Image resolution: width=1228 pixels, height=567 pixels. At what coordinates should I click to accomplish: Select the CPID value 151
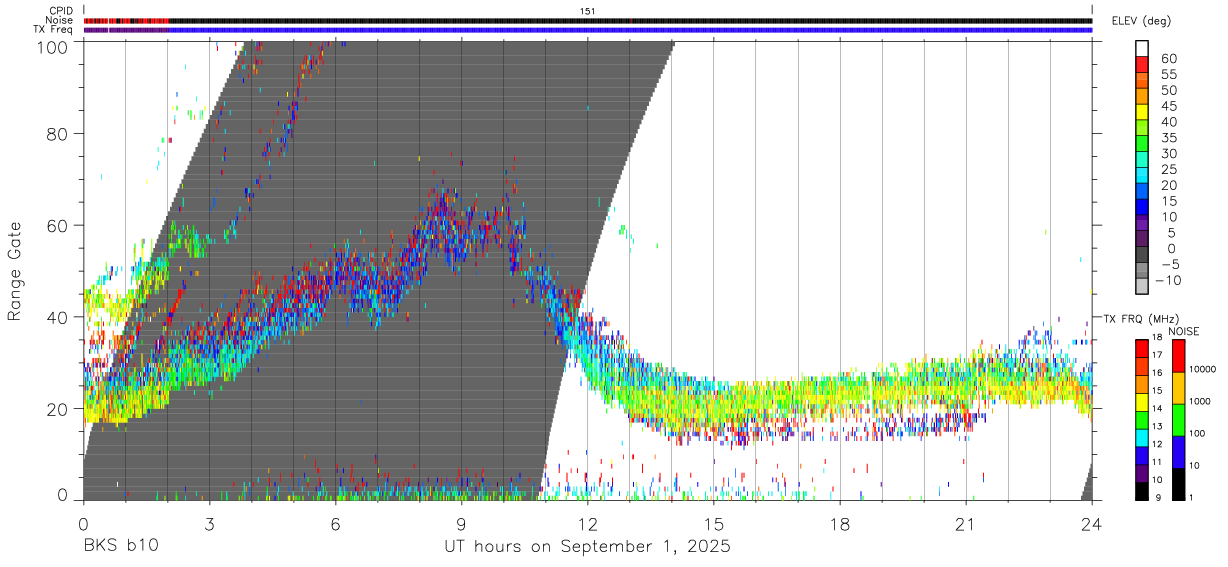[x=587, y=11]
